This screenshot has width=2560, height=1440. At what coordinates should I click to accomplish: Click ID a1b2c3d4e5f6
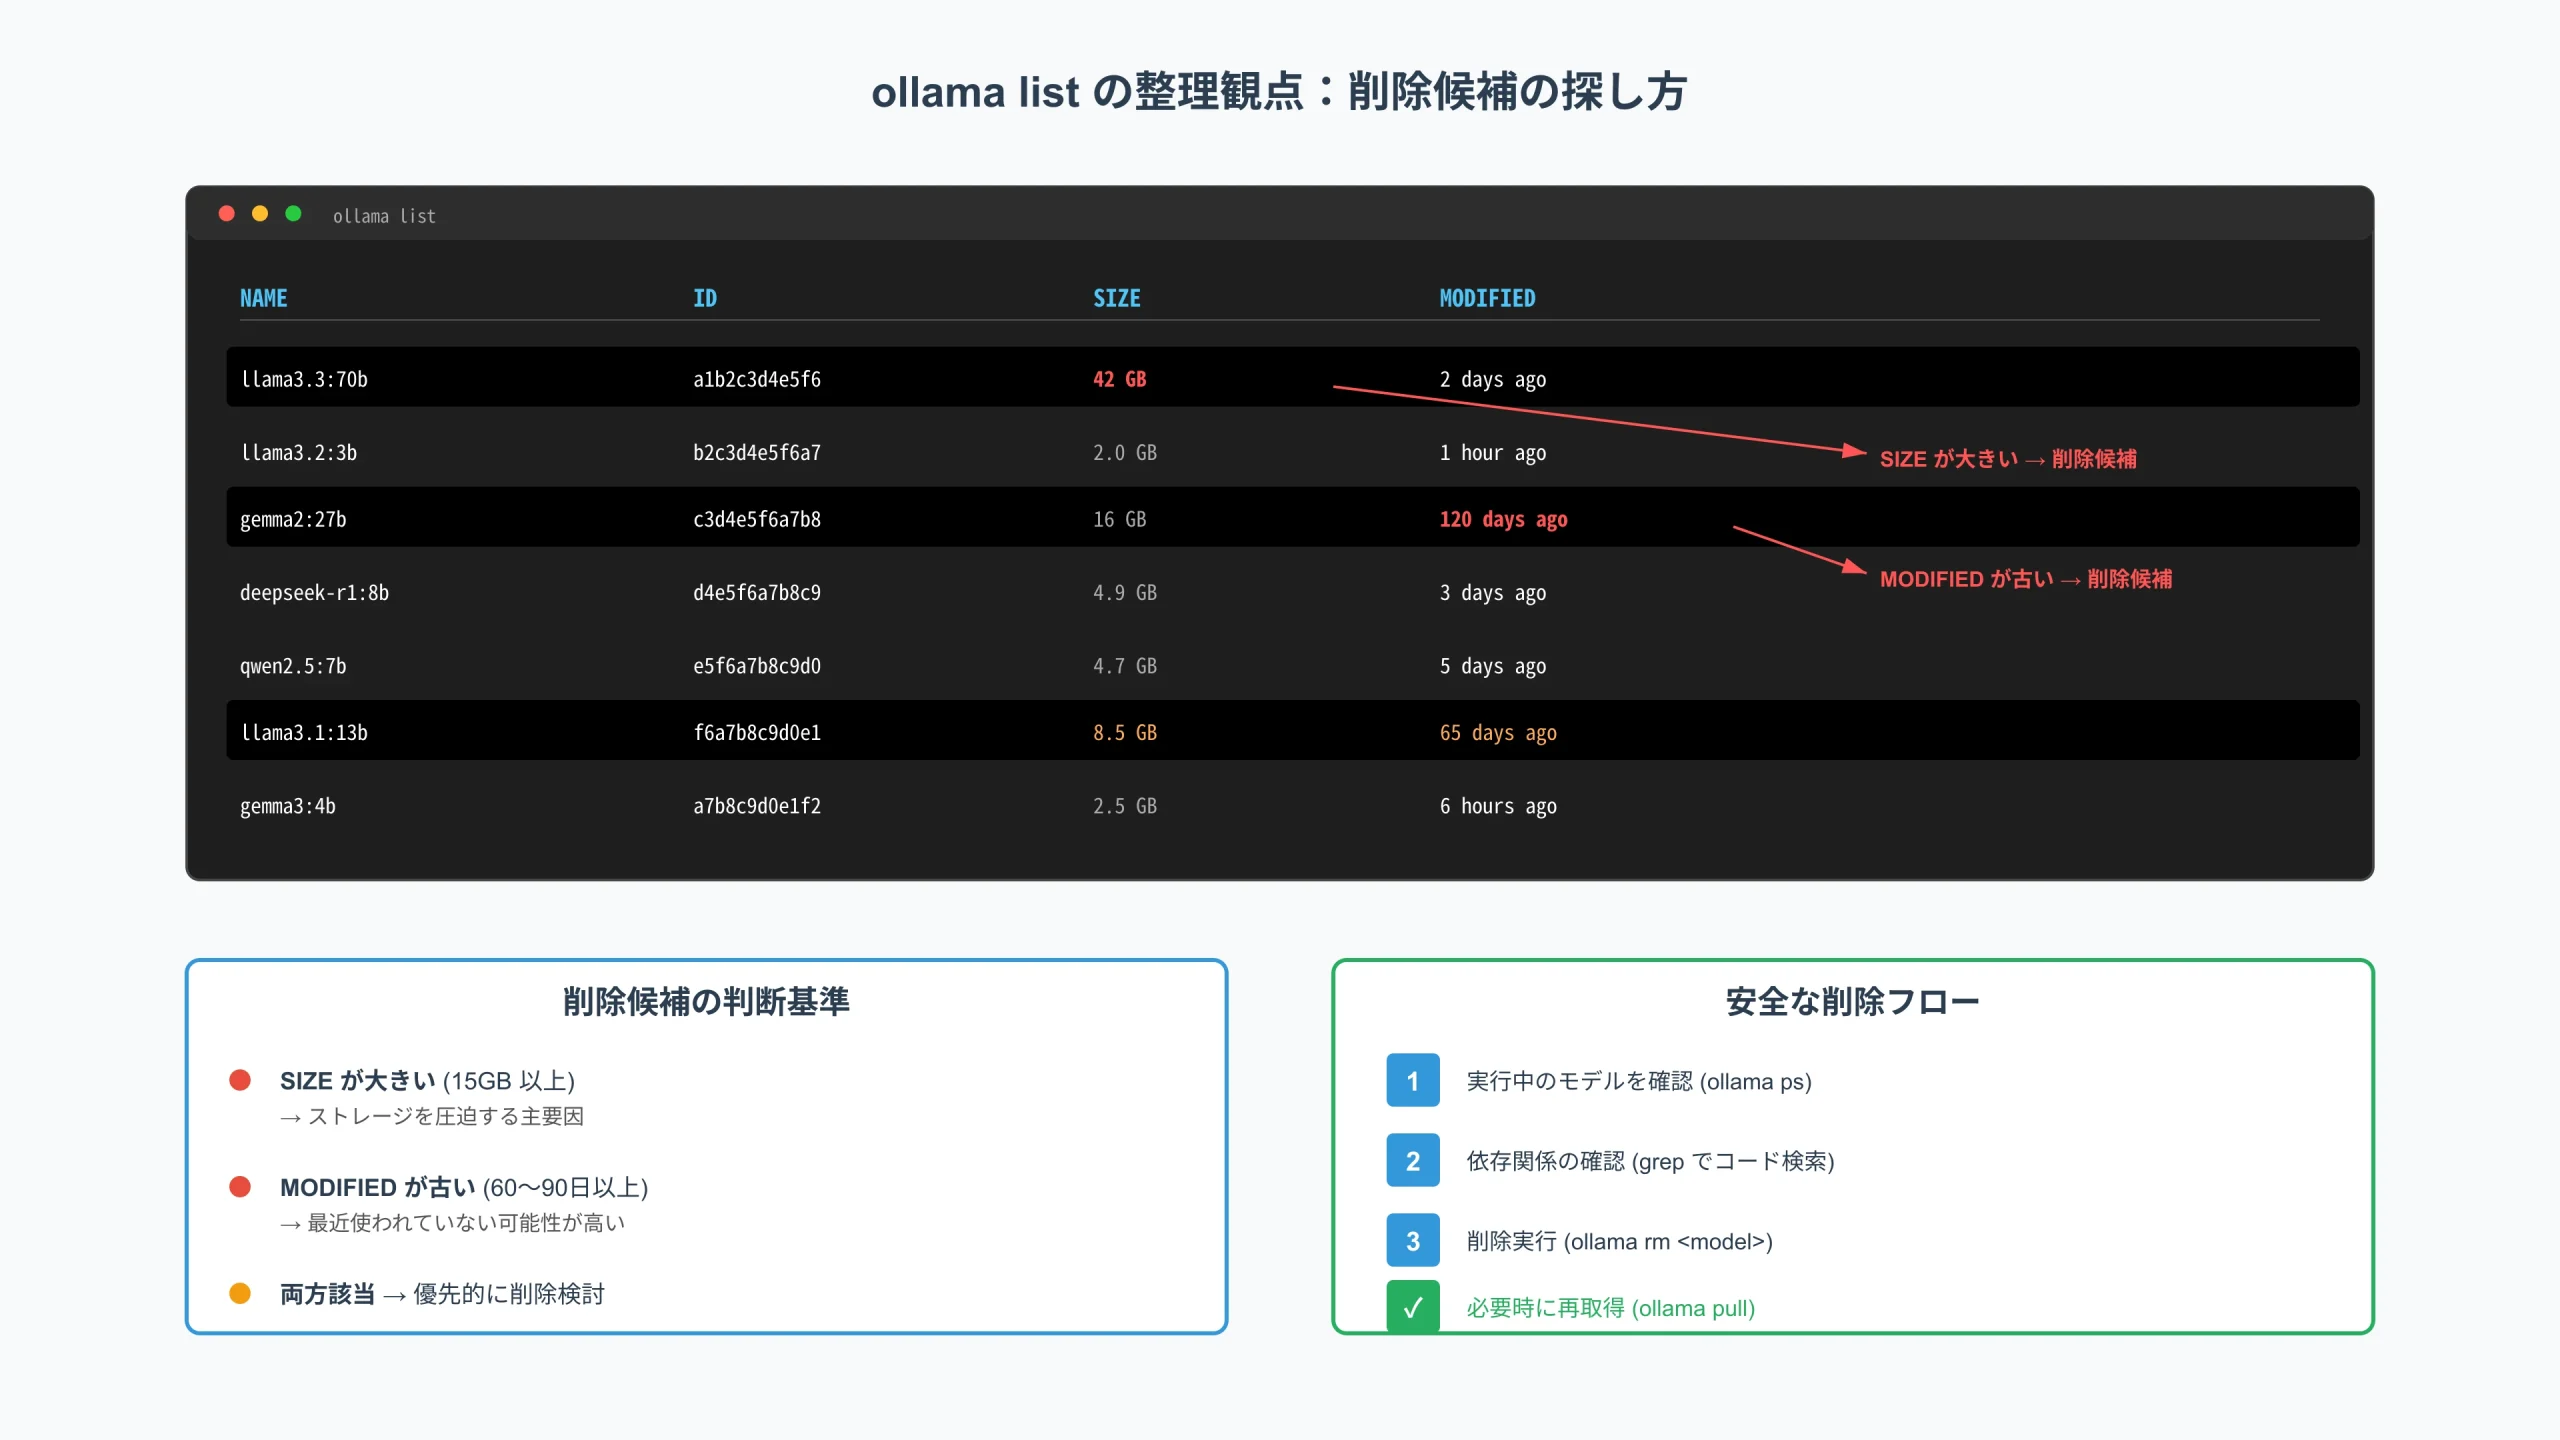point(757,379)
